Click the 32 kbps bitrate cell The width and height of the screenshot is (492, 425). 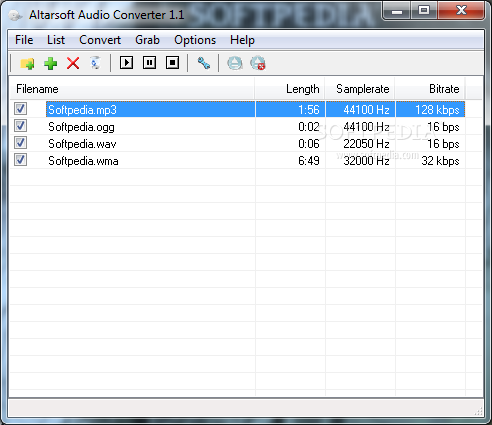440,161
